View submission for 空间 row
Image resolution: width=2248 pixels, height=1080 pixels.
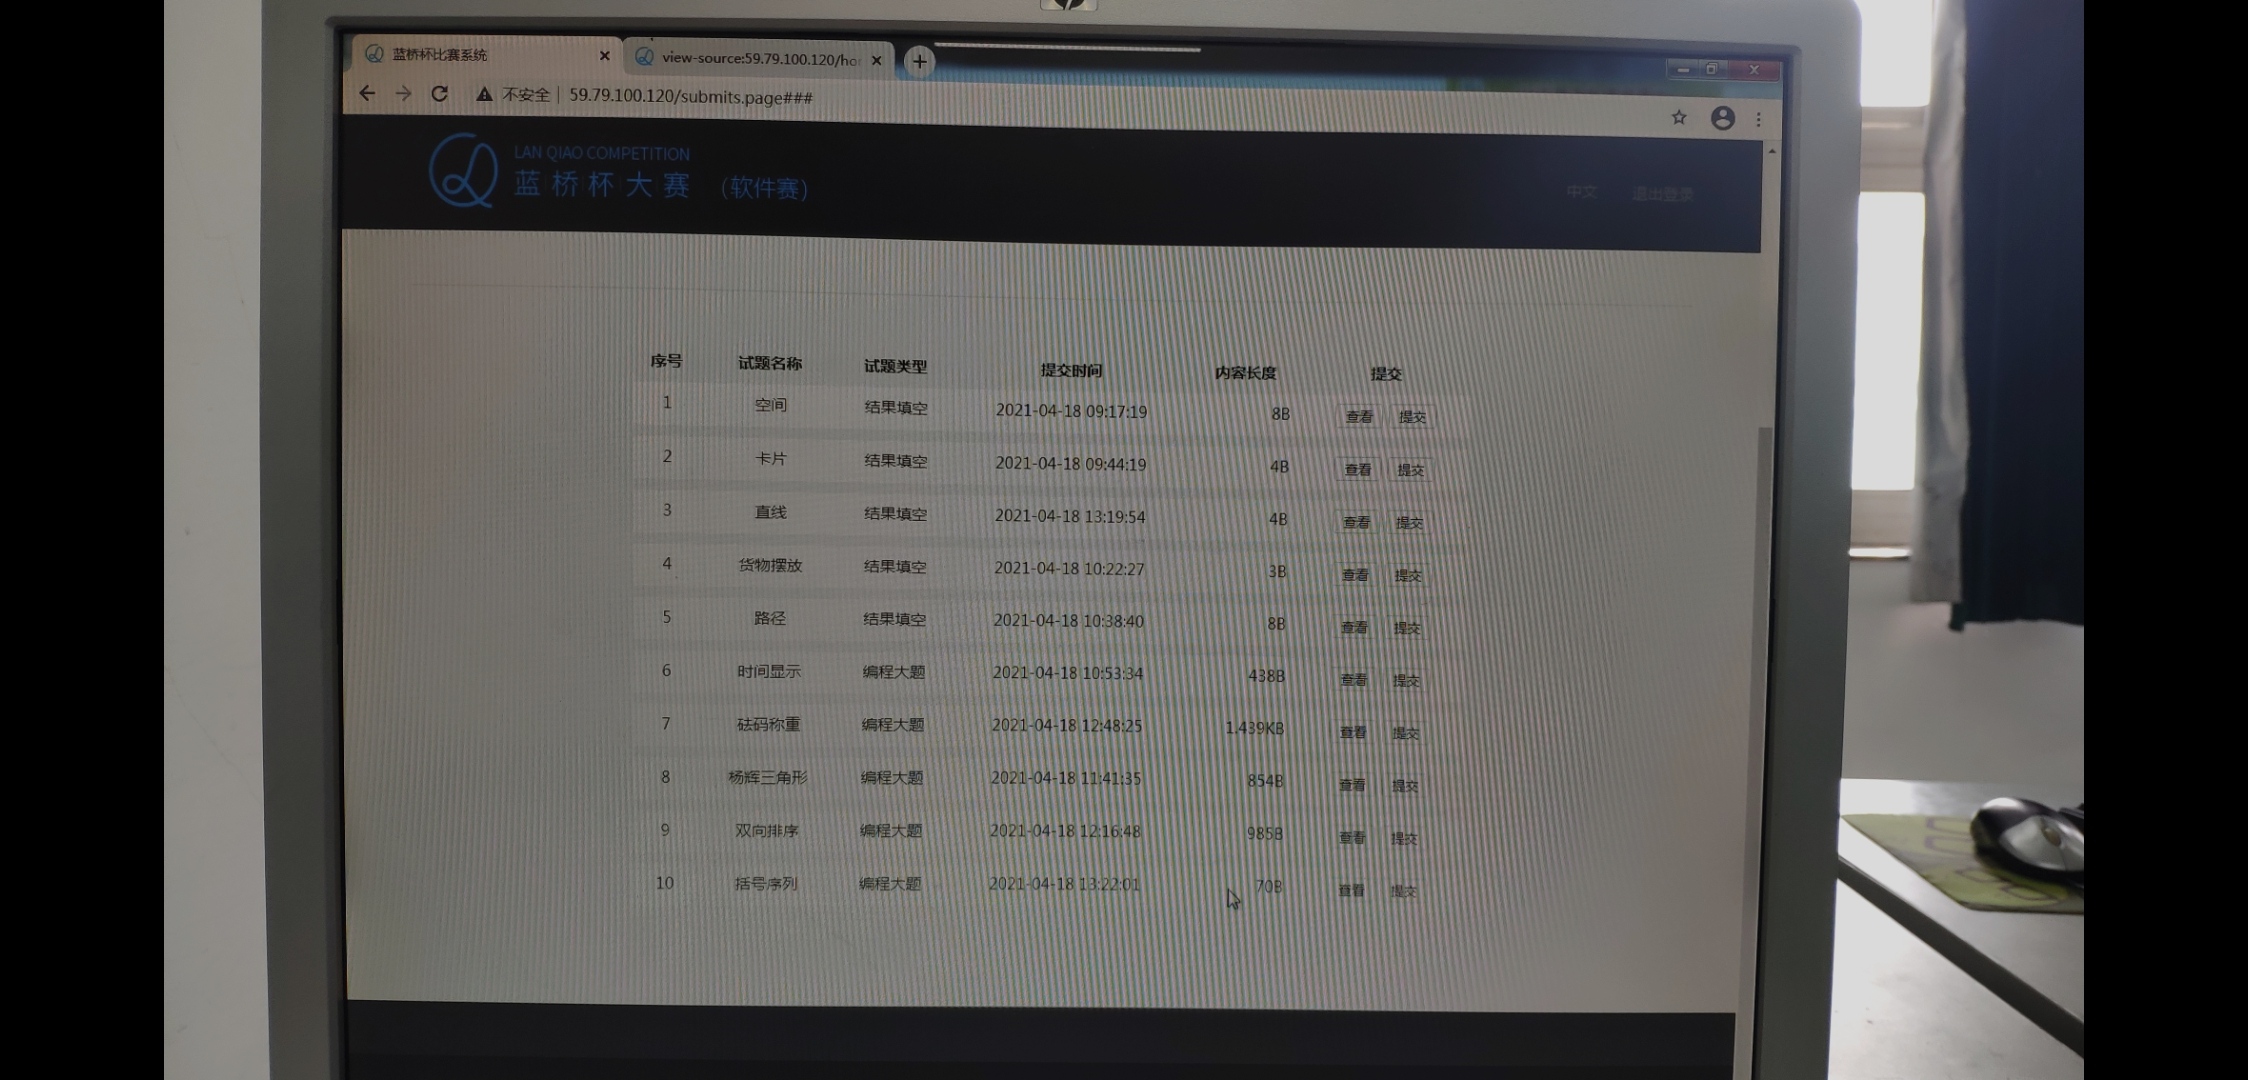pos(1358,416)
